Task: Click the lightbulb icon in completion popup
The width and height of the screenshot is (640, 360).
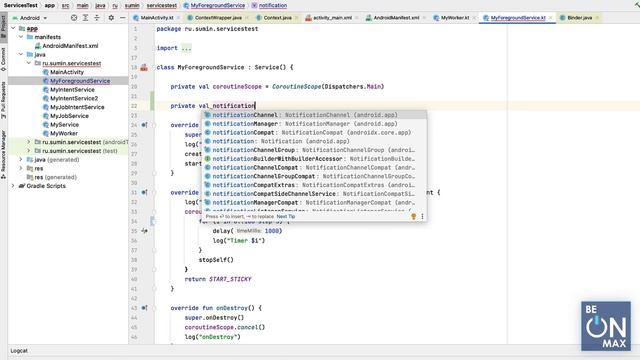Action: tap(413, 217)
